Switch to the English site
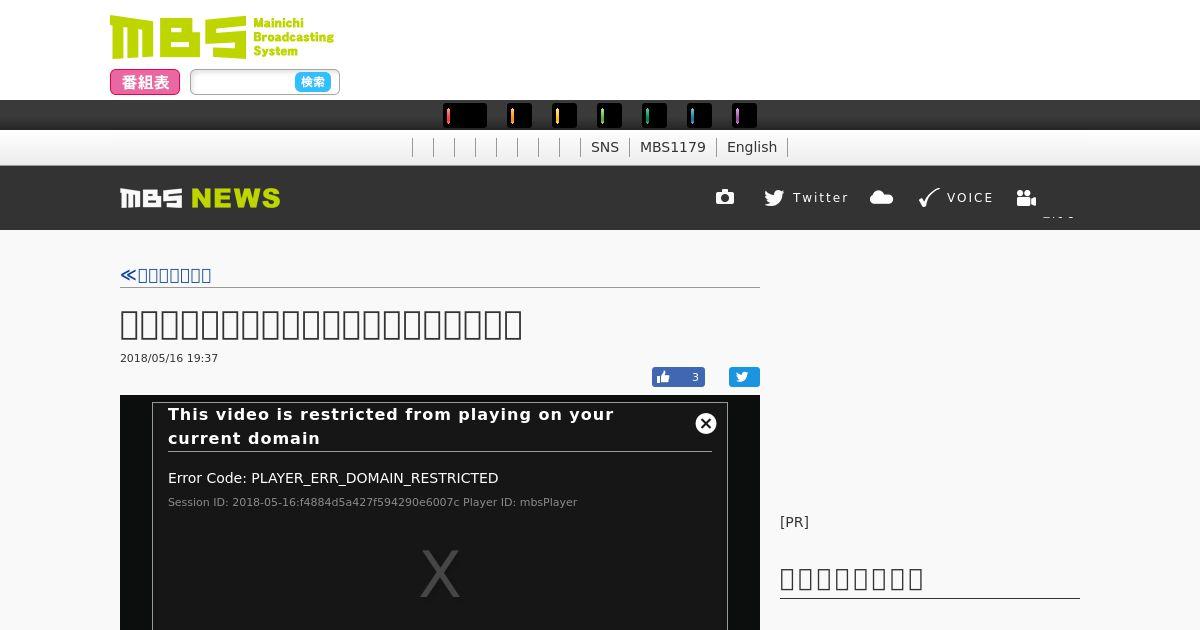This screenshot has width=1200, height=630. 752,147
